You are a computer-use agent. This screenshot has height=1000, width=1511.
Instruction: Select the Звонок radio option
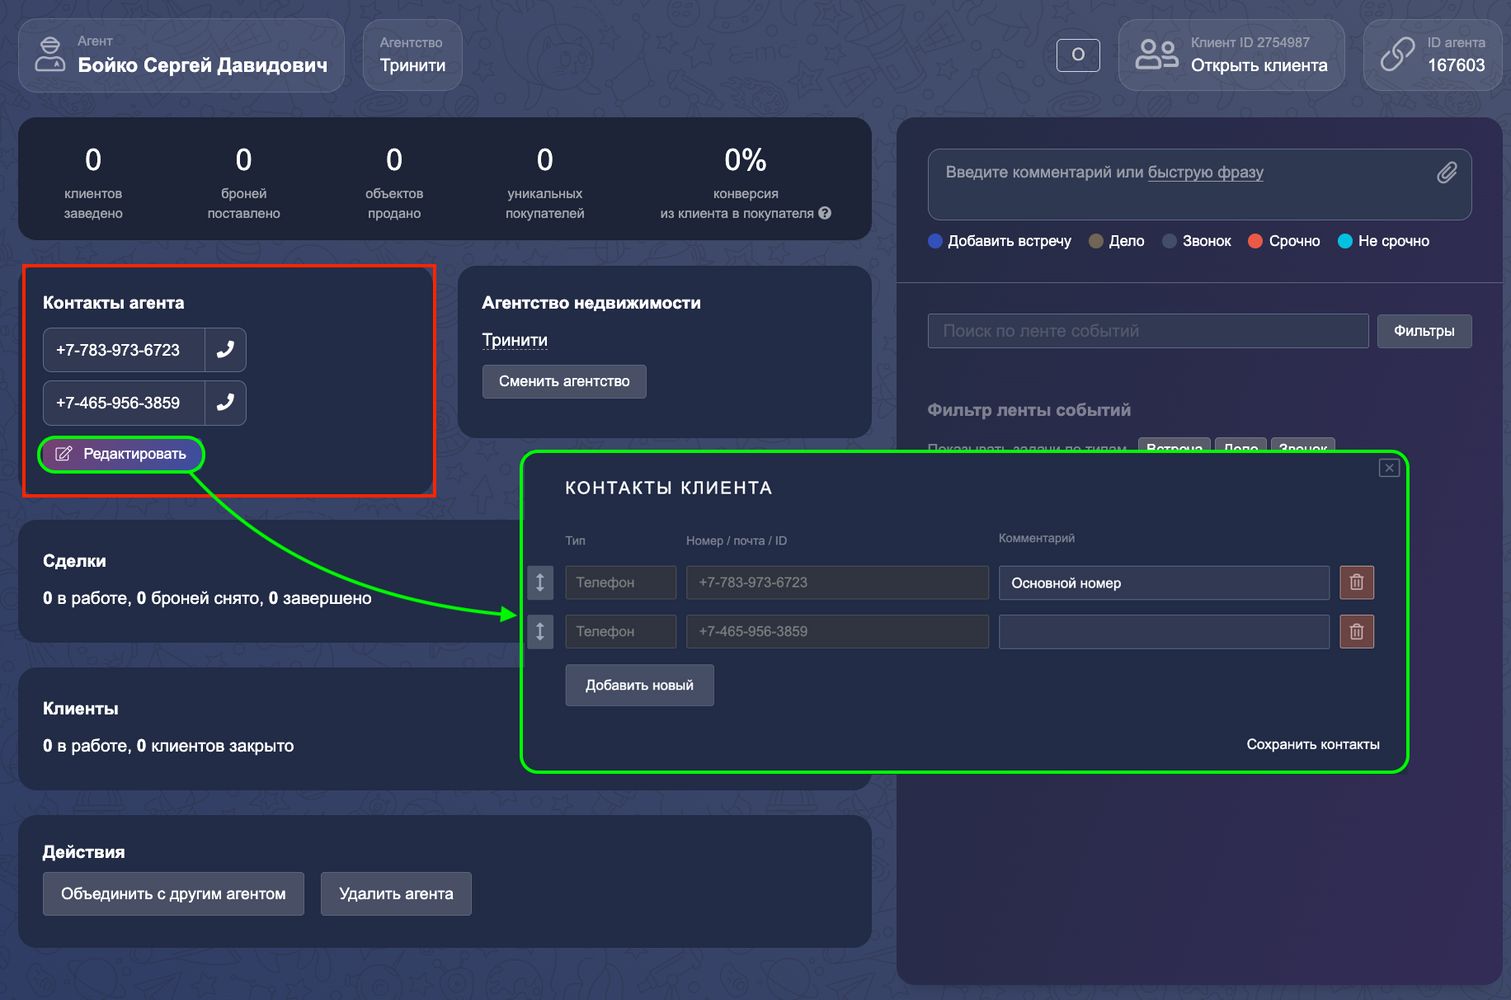click(x=1169, y=241)
